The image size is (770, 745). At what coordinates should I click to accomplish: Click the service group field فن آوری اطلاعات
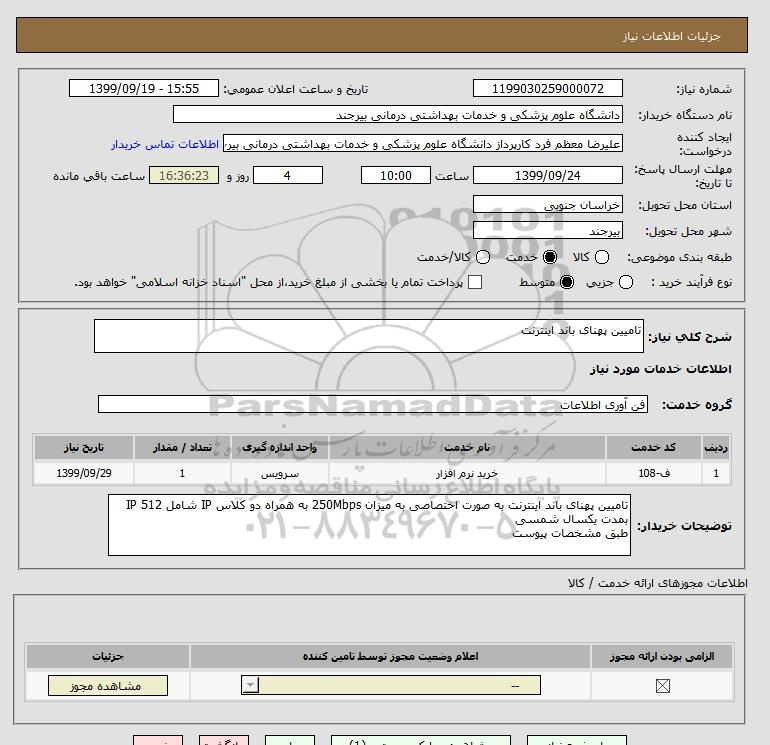(373, 404)
